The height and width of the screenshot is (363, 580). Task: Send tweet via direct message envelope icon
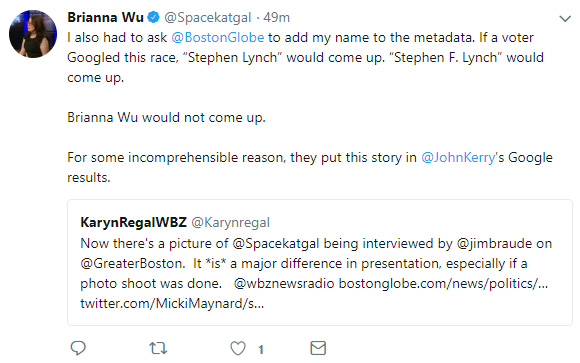[318, 348]
